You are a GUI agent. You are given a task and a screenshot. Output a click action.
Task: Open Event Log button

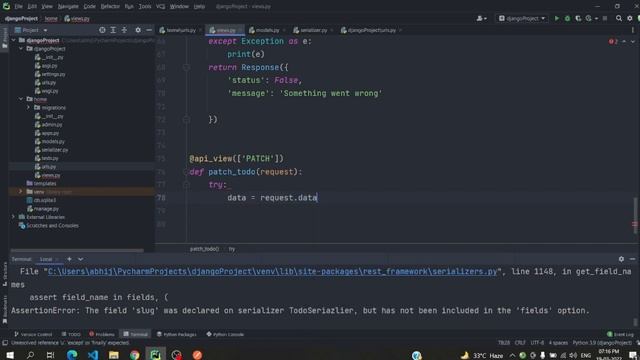pos(620,334)
